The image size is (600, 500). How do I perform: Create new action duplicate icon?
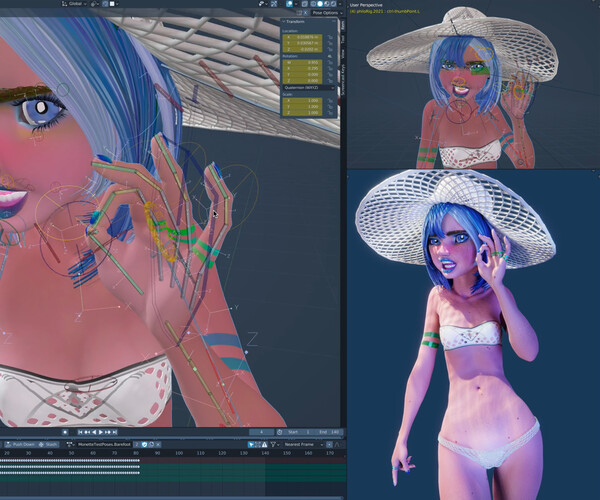click(151, 444)
